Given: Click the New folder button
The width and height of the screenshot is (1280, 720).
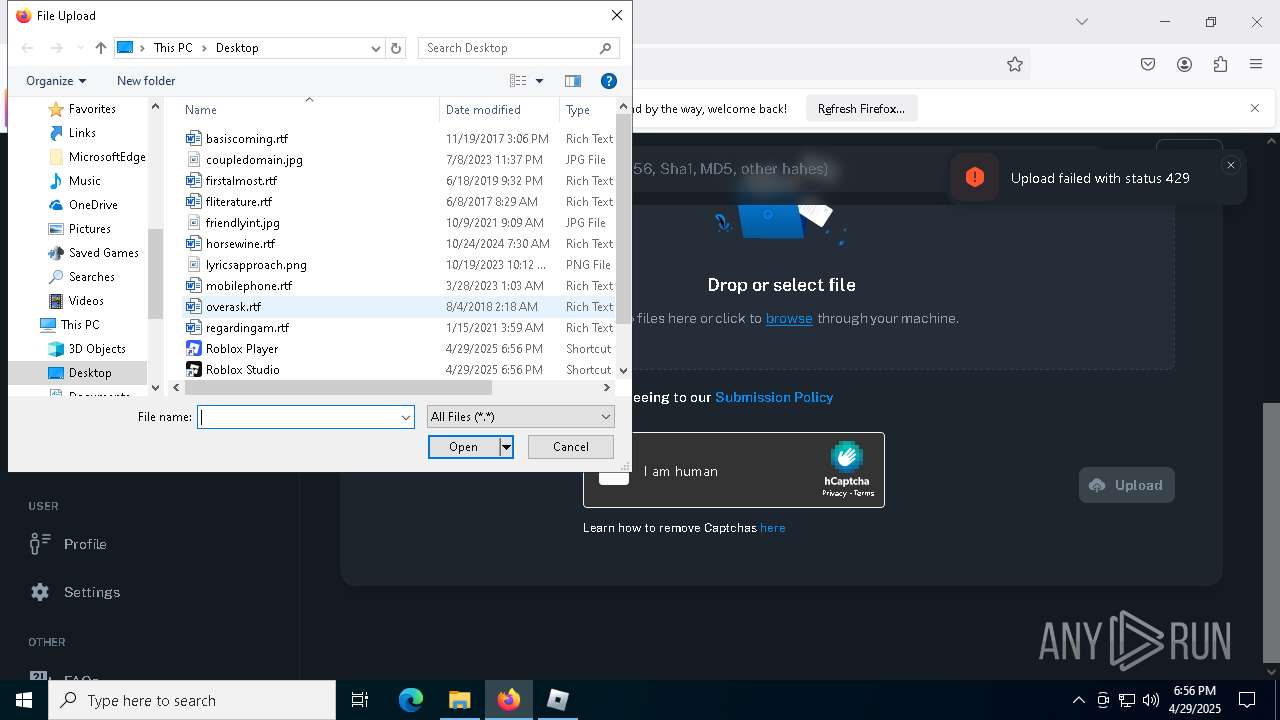Looking at the screenshot, I should 146,81.
